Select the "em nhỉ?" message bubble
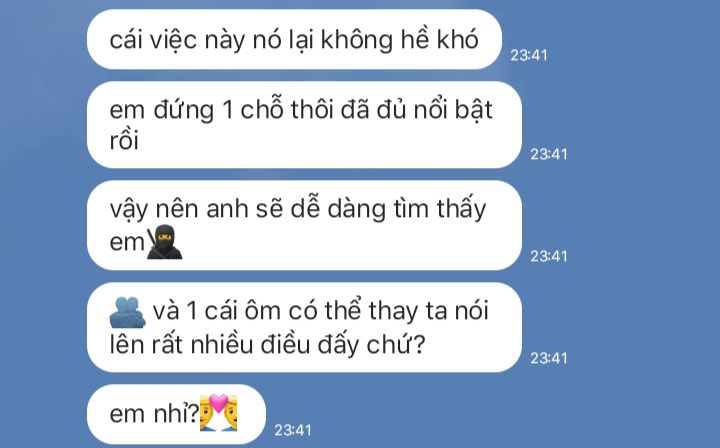 176,414
